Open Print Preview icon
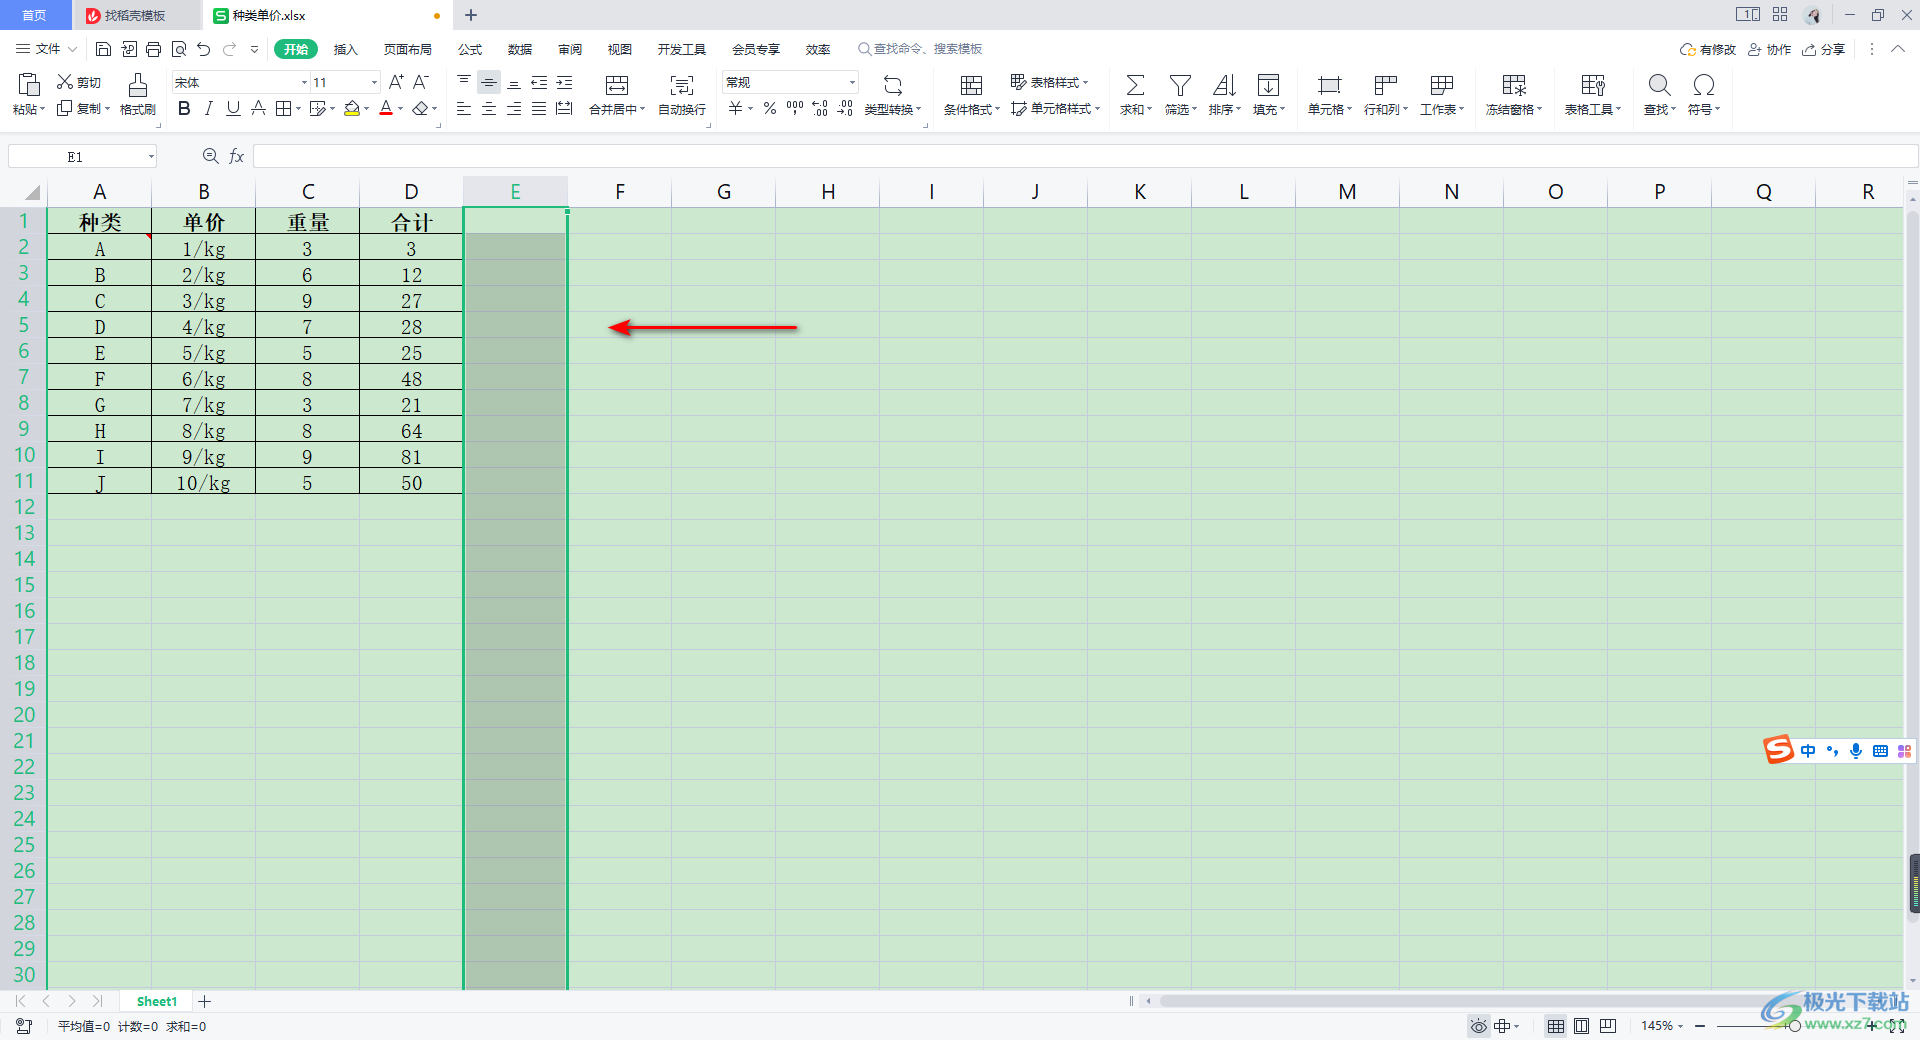This screenshot has height=1040, width=1920. (179, 49)
